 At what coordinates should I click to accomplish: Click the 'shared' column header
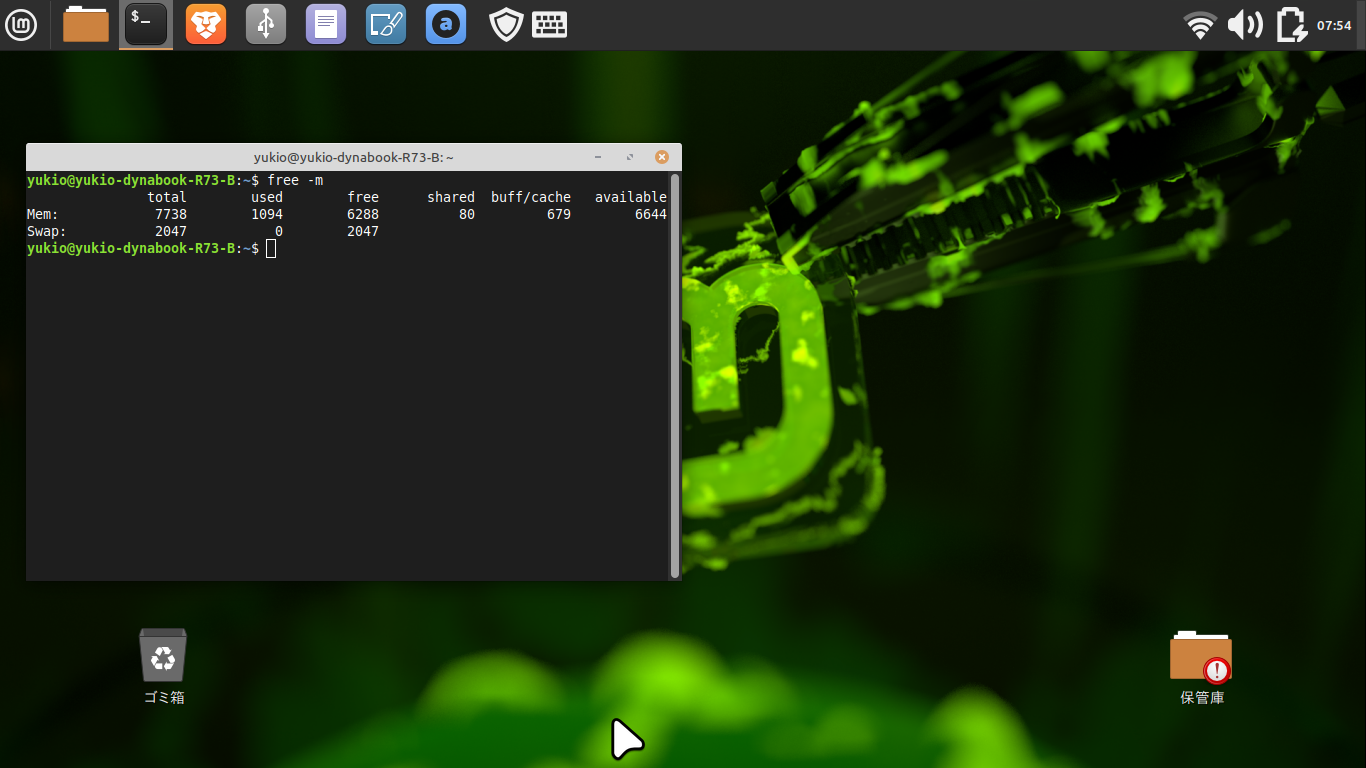point(451,197)
